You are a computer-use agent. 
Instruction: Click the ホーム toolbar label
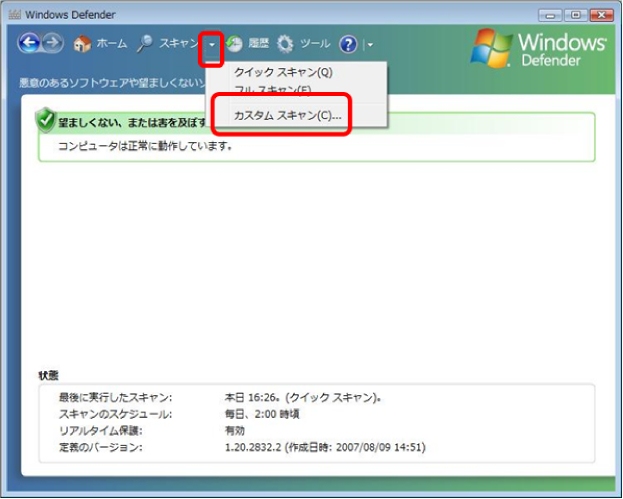tap(111, 45)
